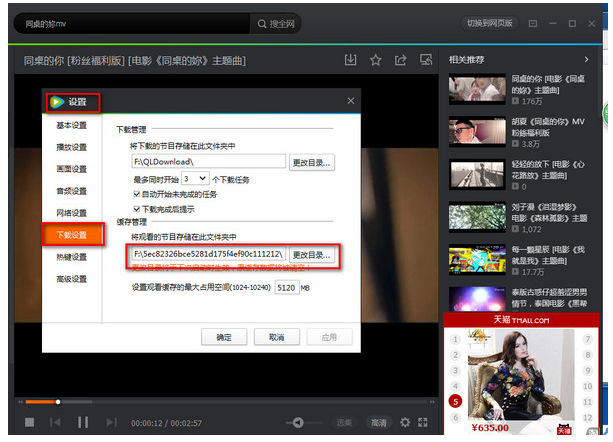
Task: Click 选集 button in player bar
Action: [x=344, y=423]
